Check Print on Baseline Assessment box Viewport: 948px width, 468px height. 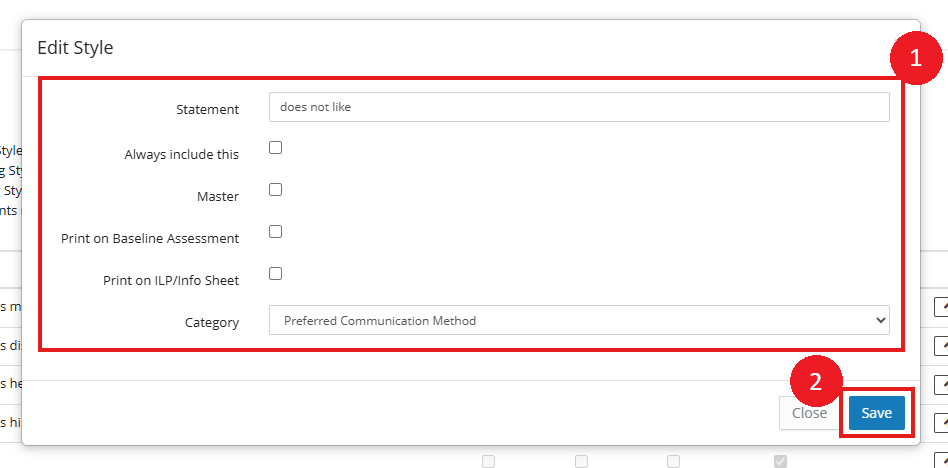point(276,231)
